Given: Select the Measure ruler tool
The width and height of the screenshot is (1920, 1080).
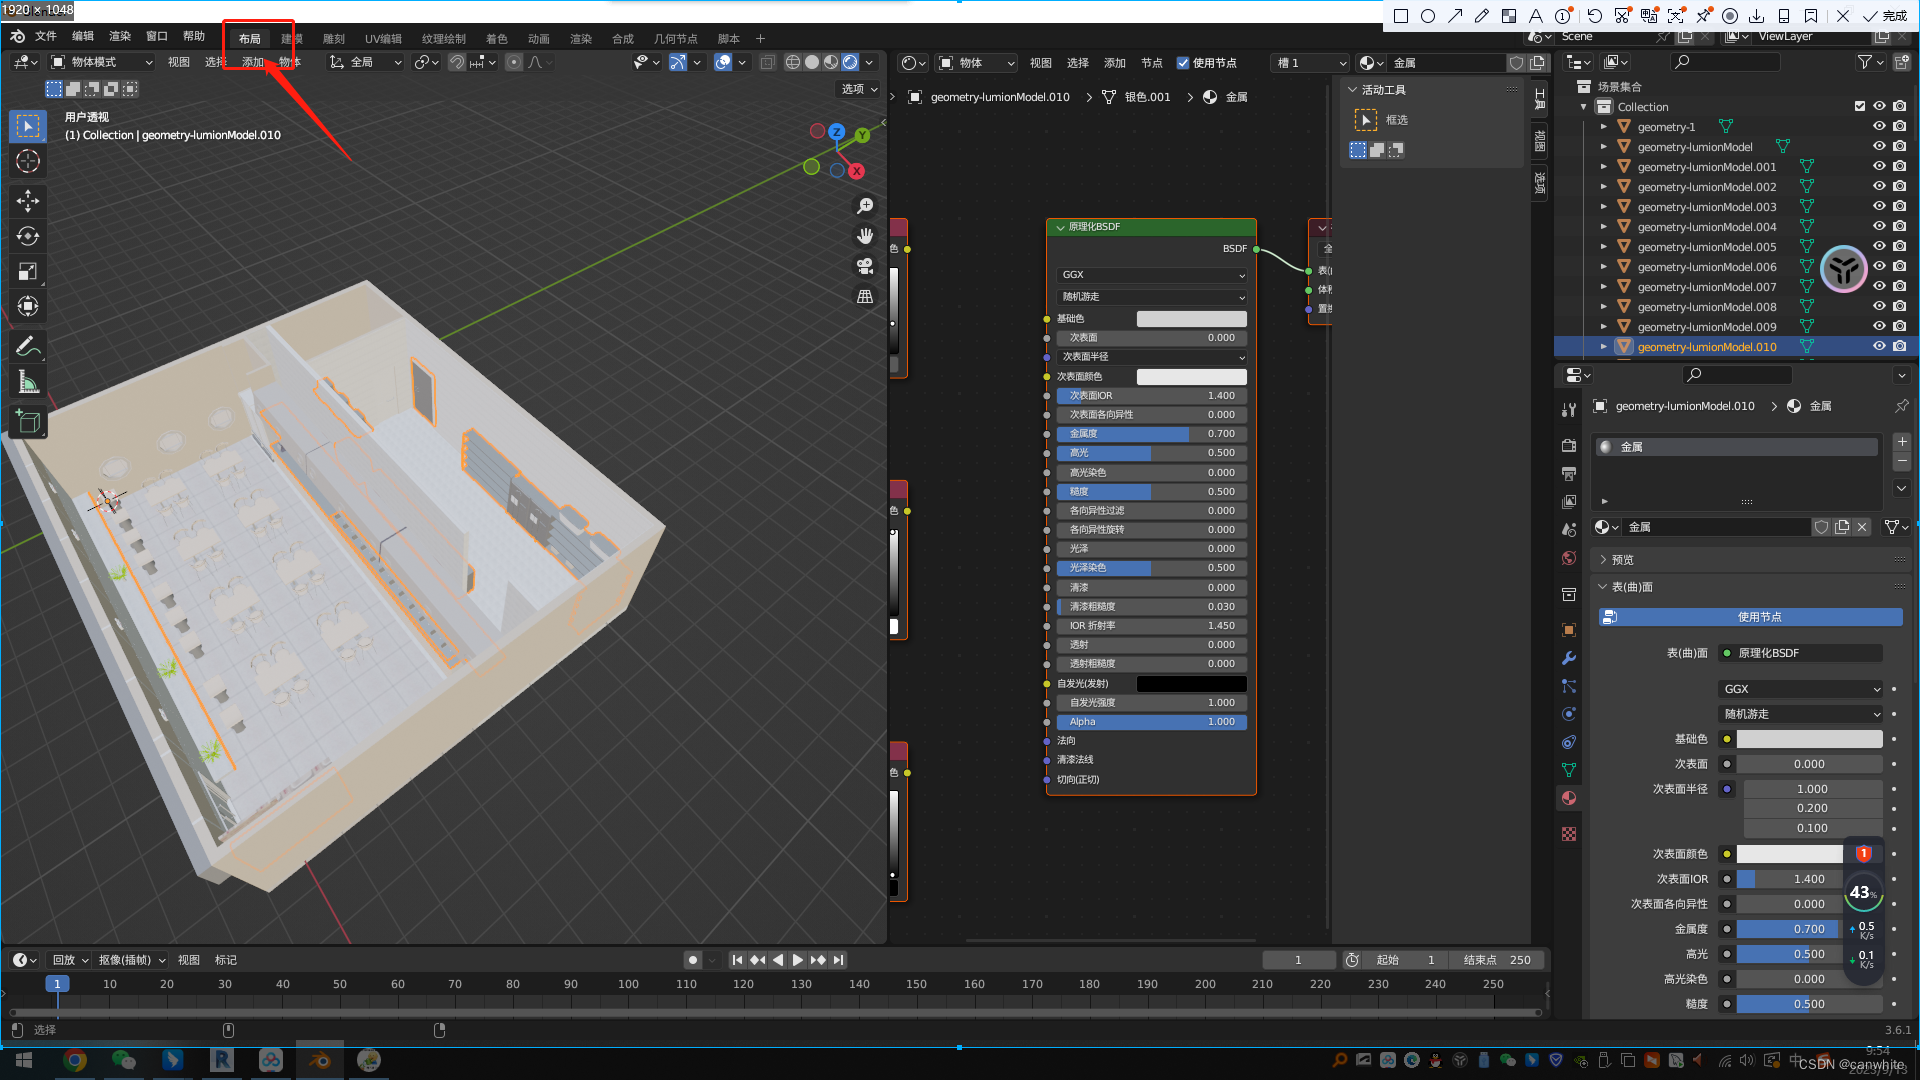Looking at the screenshot, I should coord(28,382).
